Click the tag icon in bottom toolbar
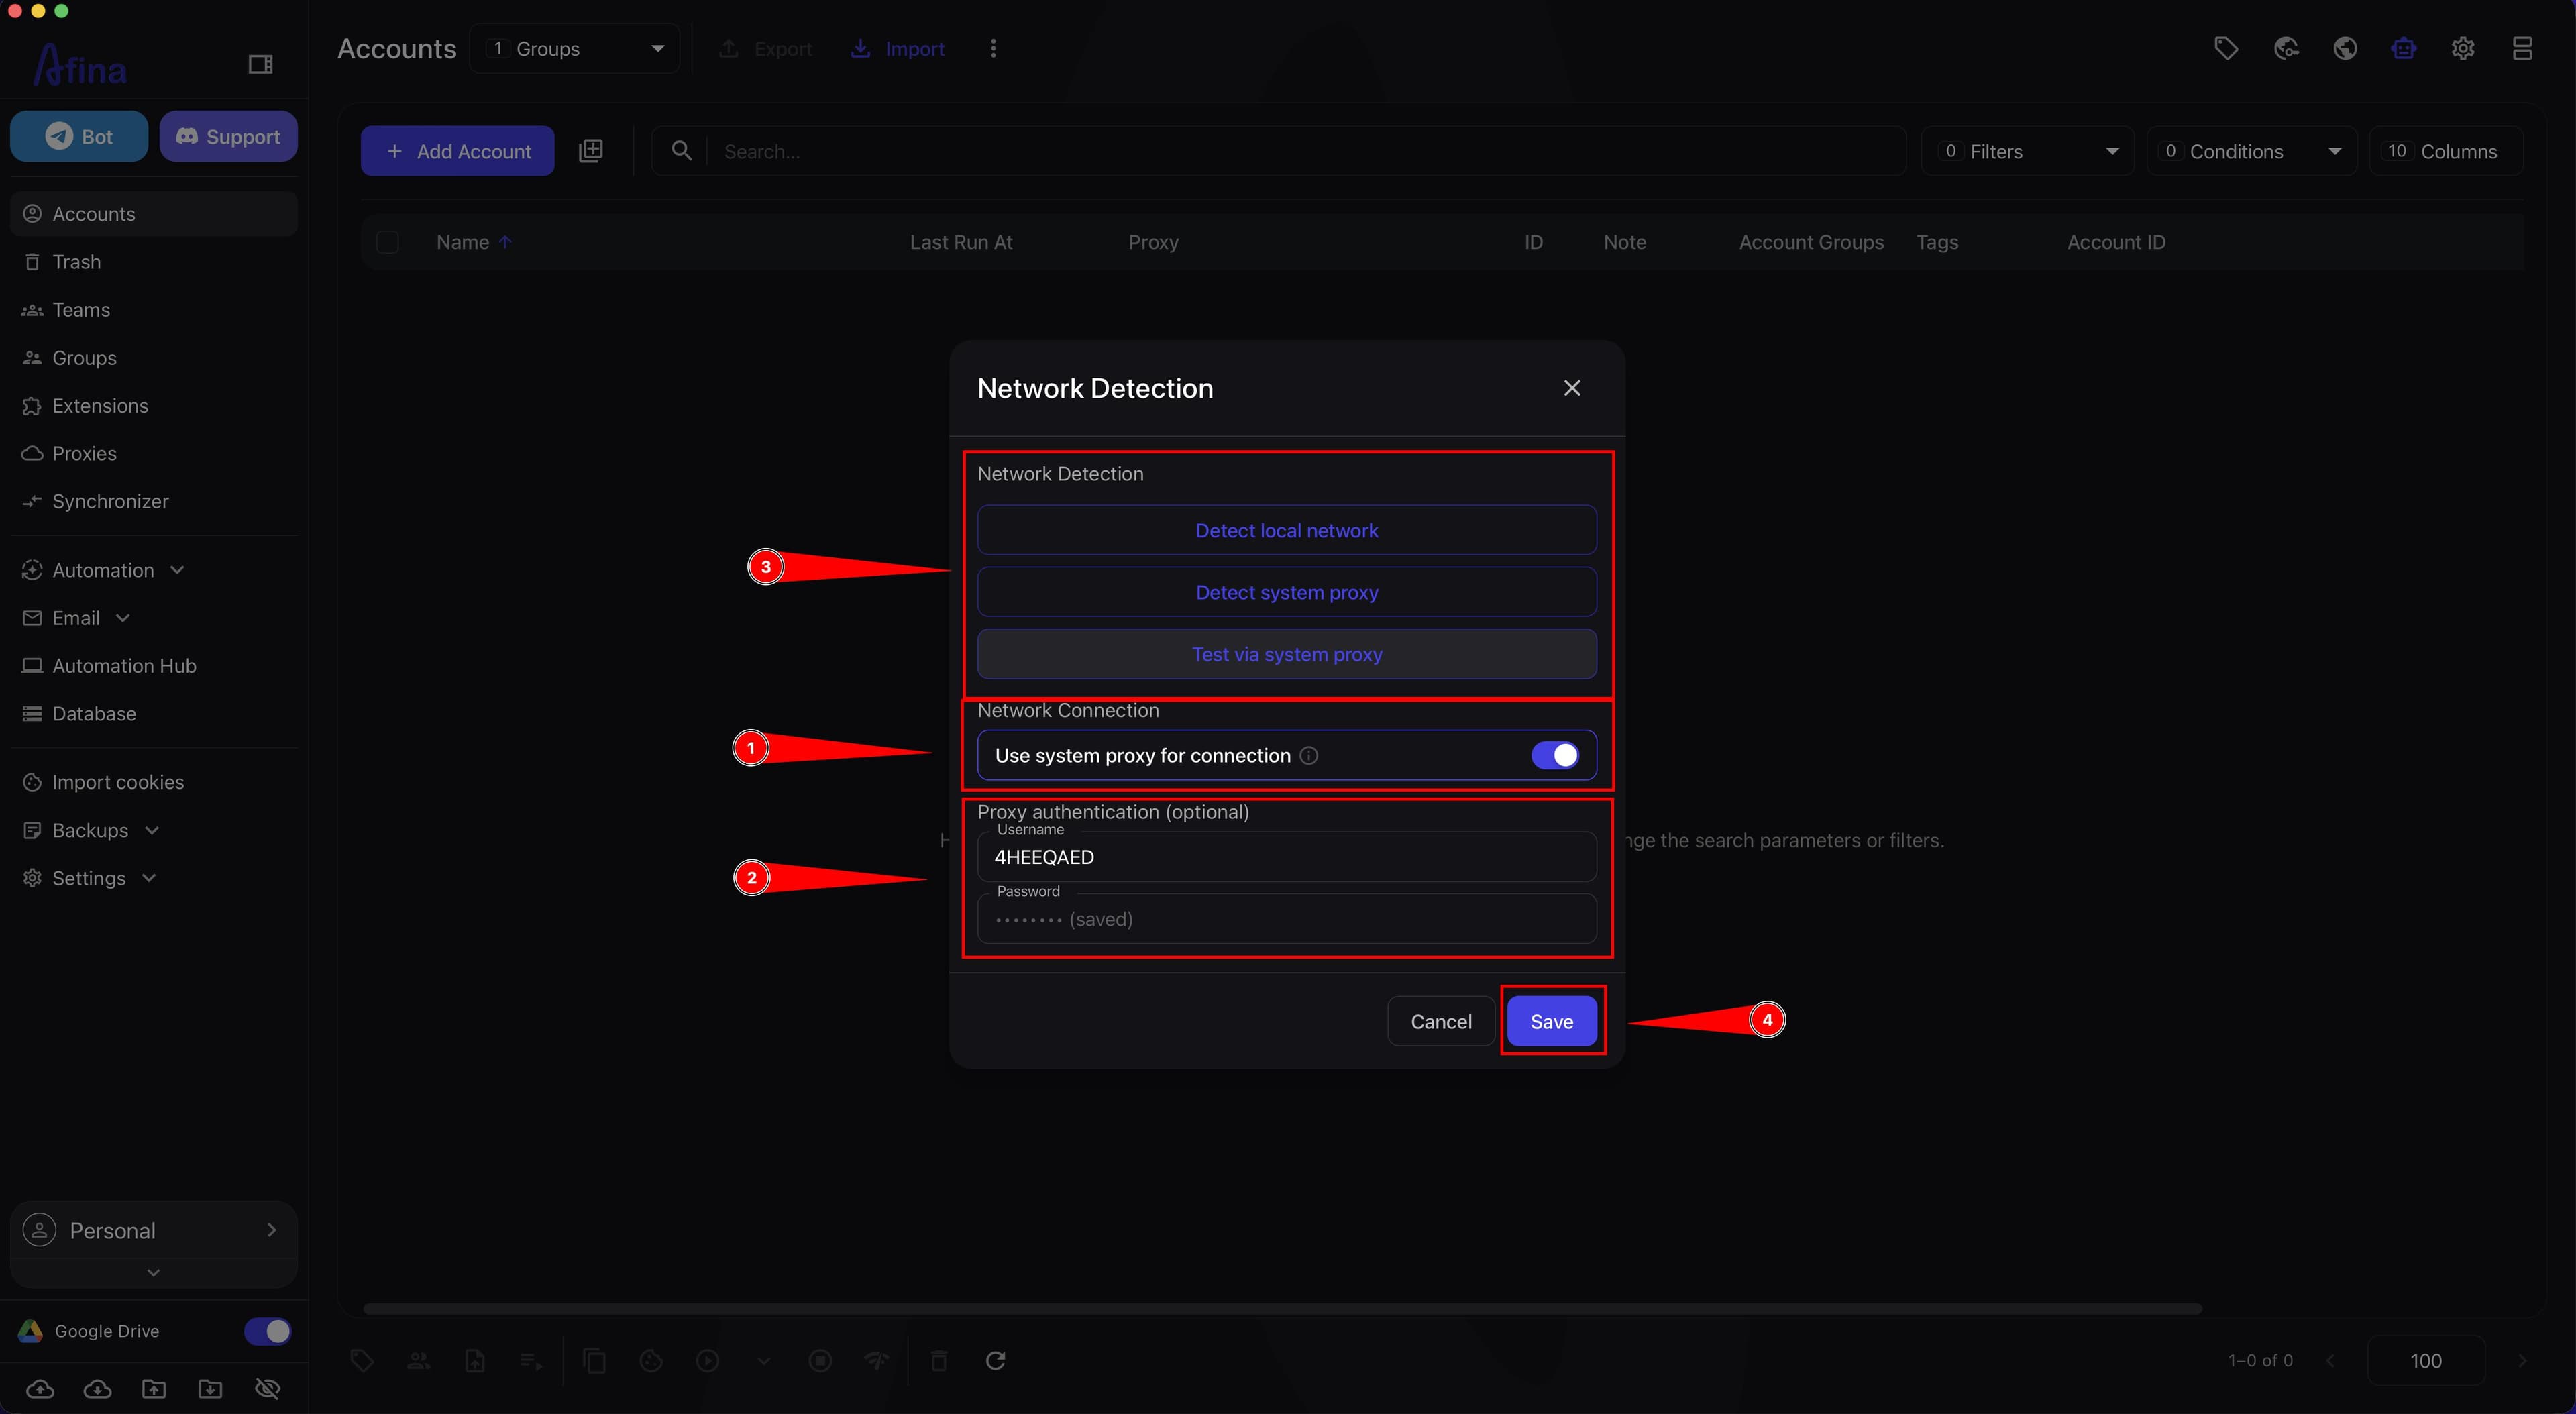This screenshot has height=1414, width=2576. (x=362, y=1360)
